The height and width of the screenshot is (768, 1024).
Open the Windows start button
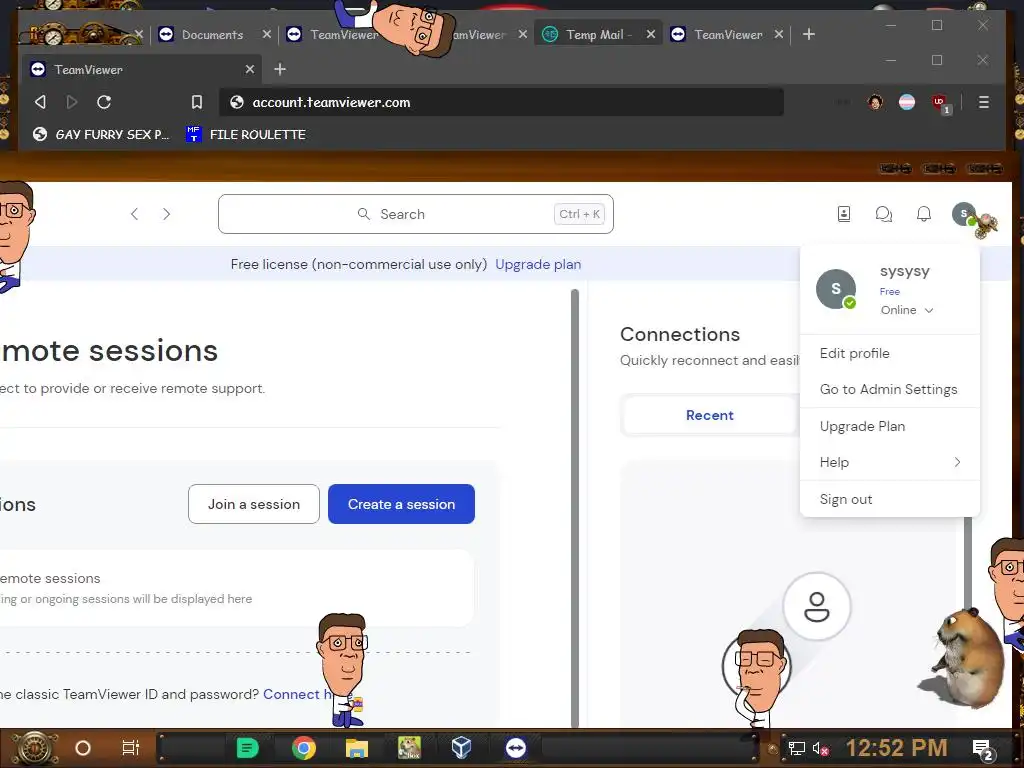[x=34, y=748]
